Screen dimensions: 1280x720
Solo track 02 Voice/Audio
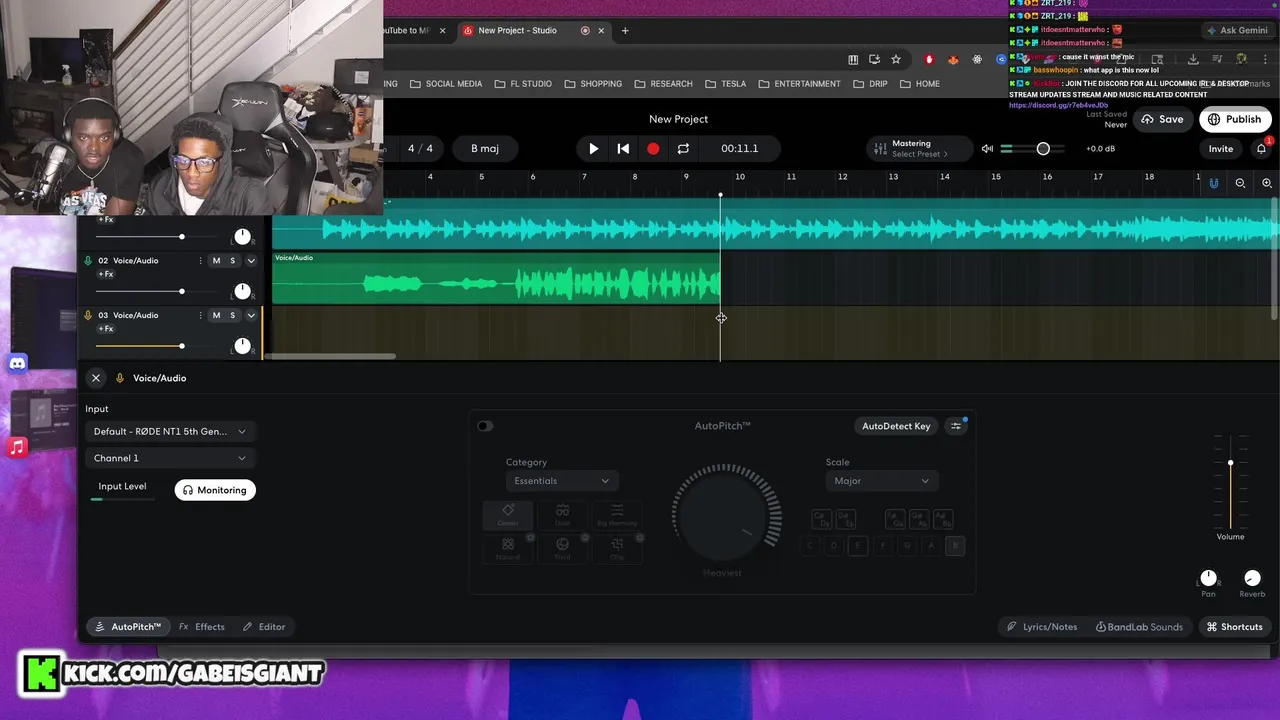click(x=233, y=261)
